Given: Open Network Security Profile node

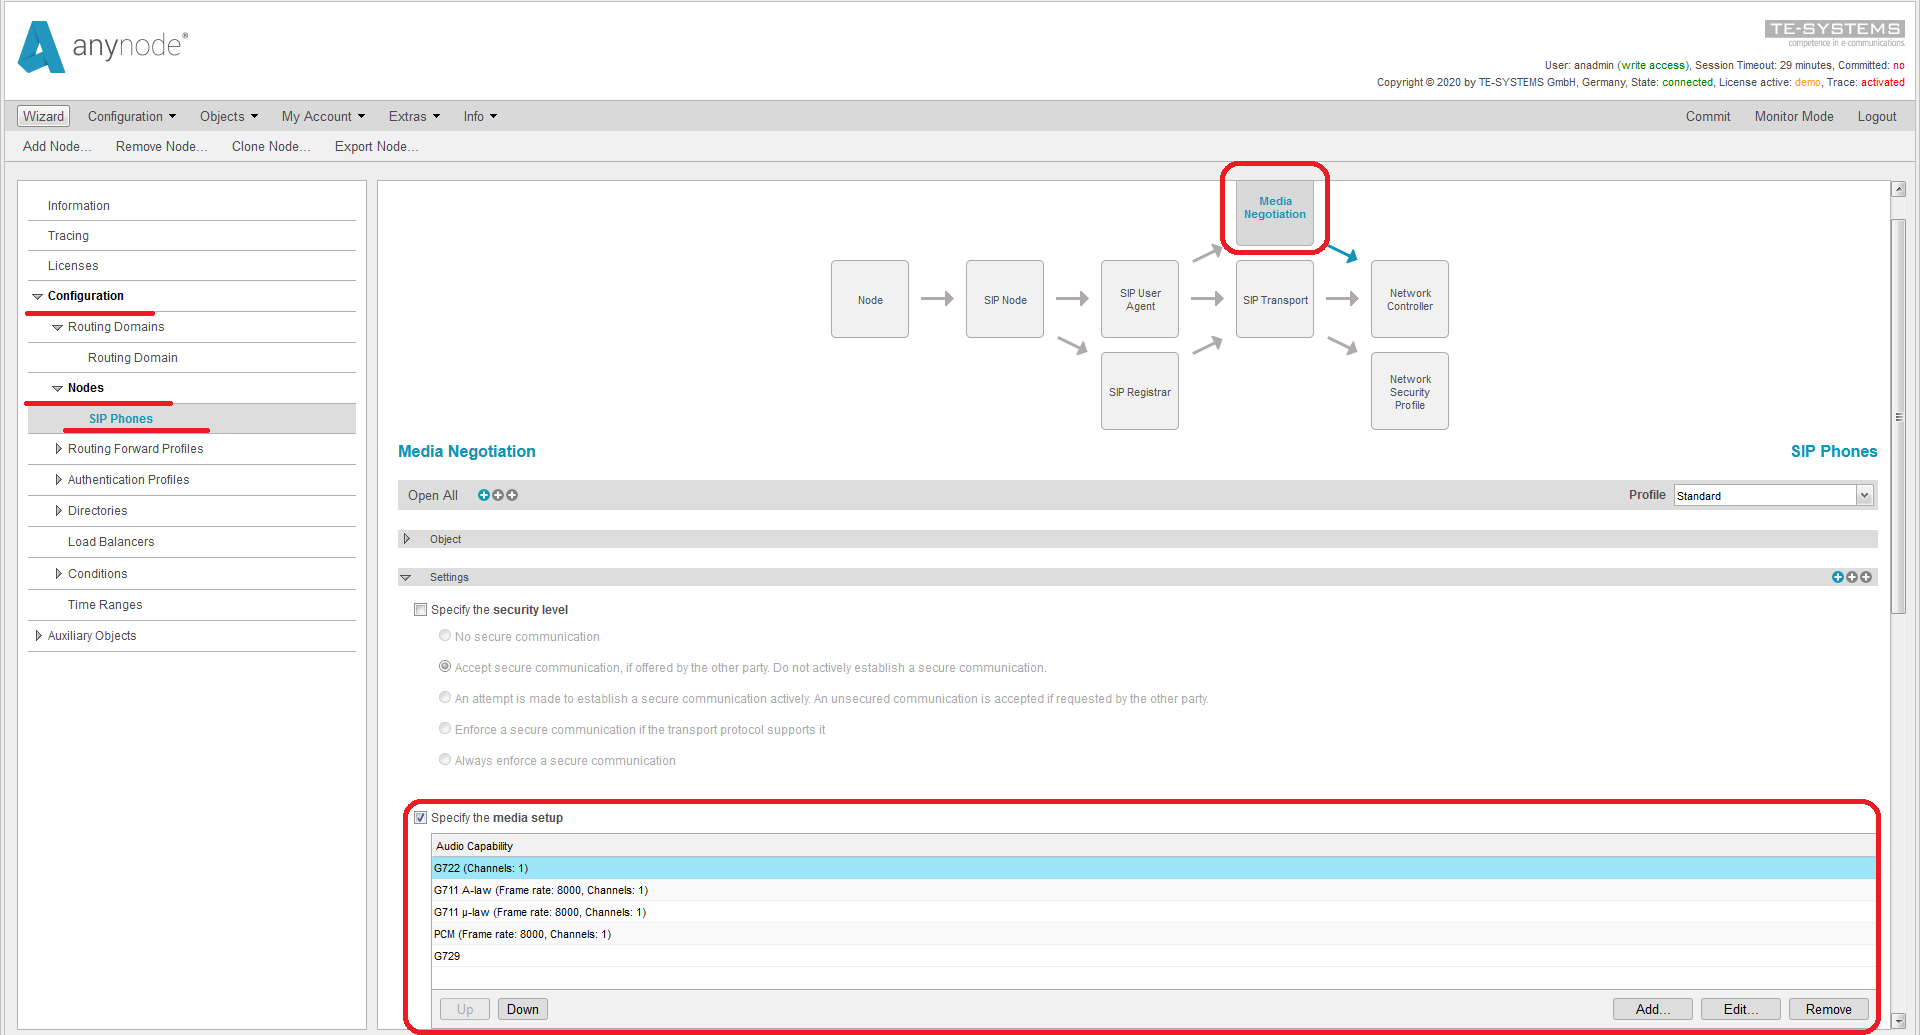Looking at the screenshot, I should pos(1409,392).
